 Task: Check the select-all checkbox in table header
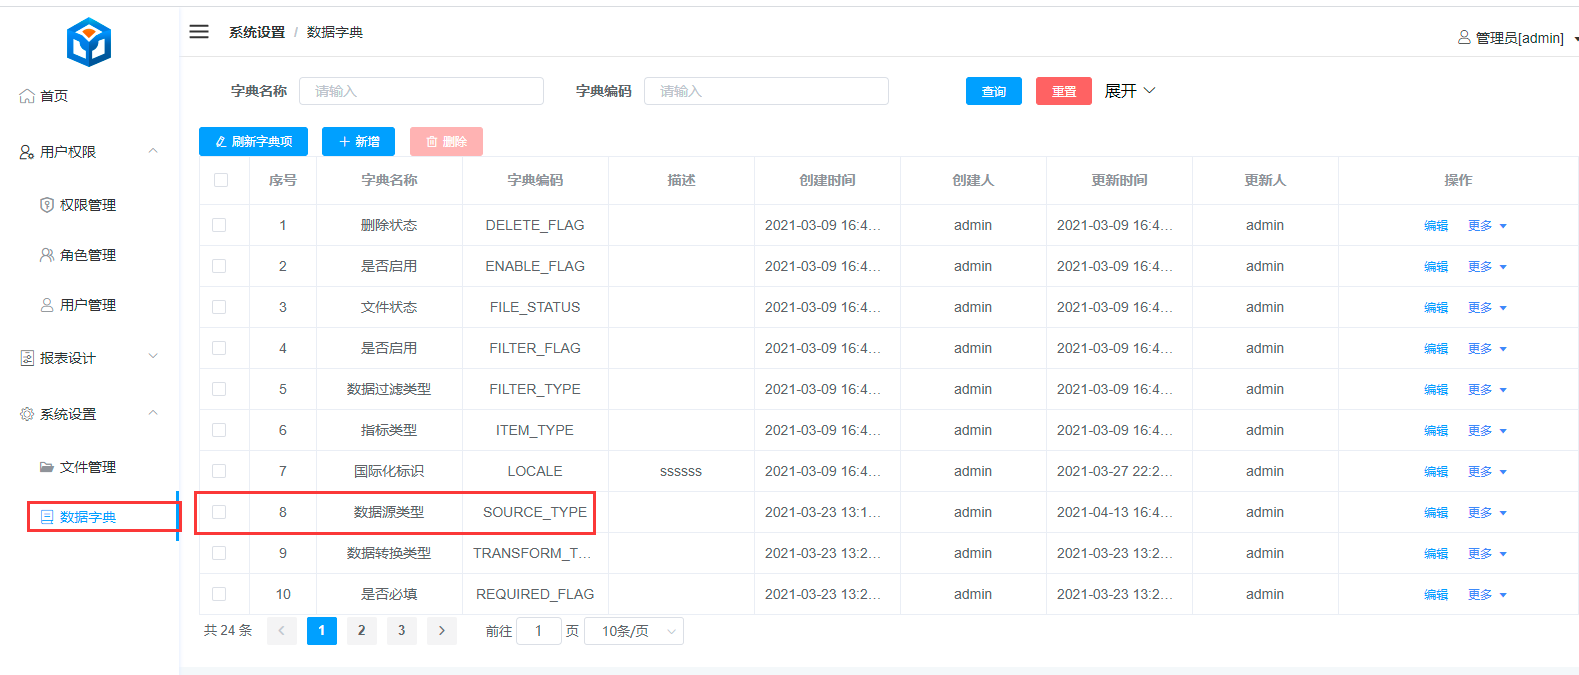(x=221, y=180)
